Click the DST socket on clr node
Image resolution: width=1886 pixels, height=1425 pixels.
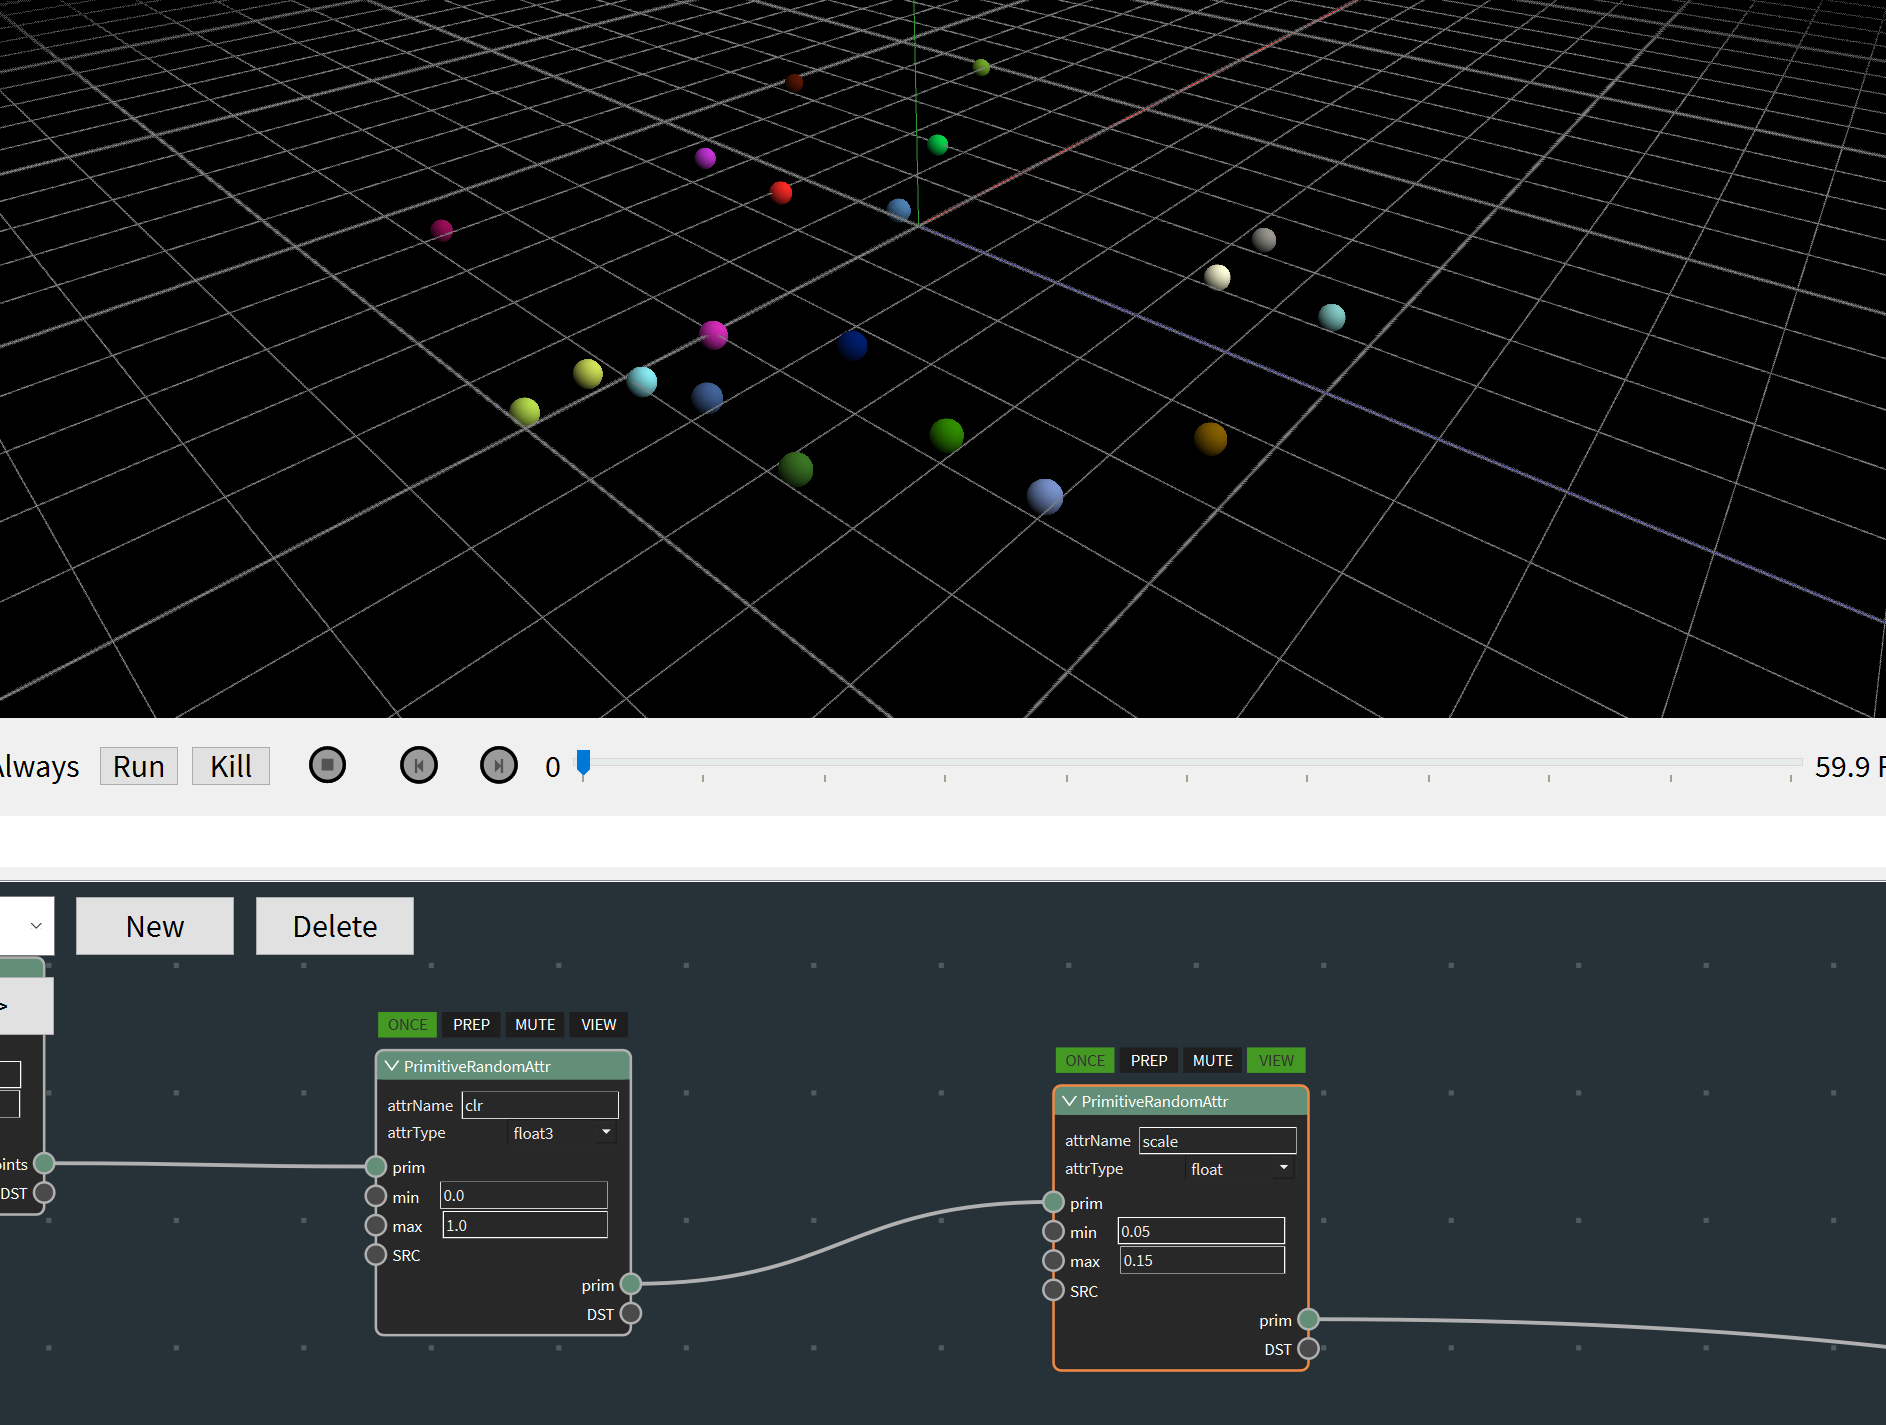(x=631, y=1313)
